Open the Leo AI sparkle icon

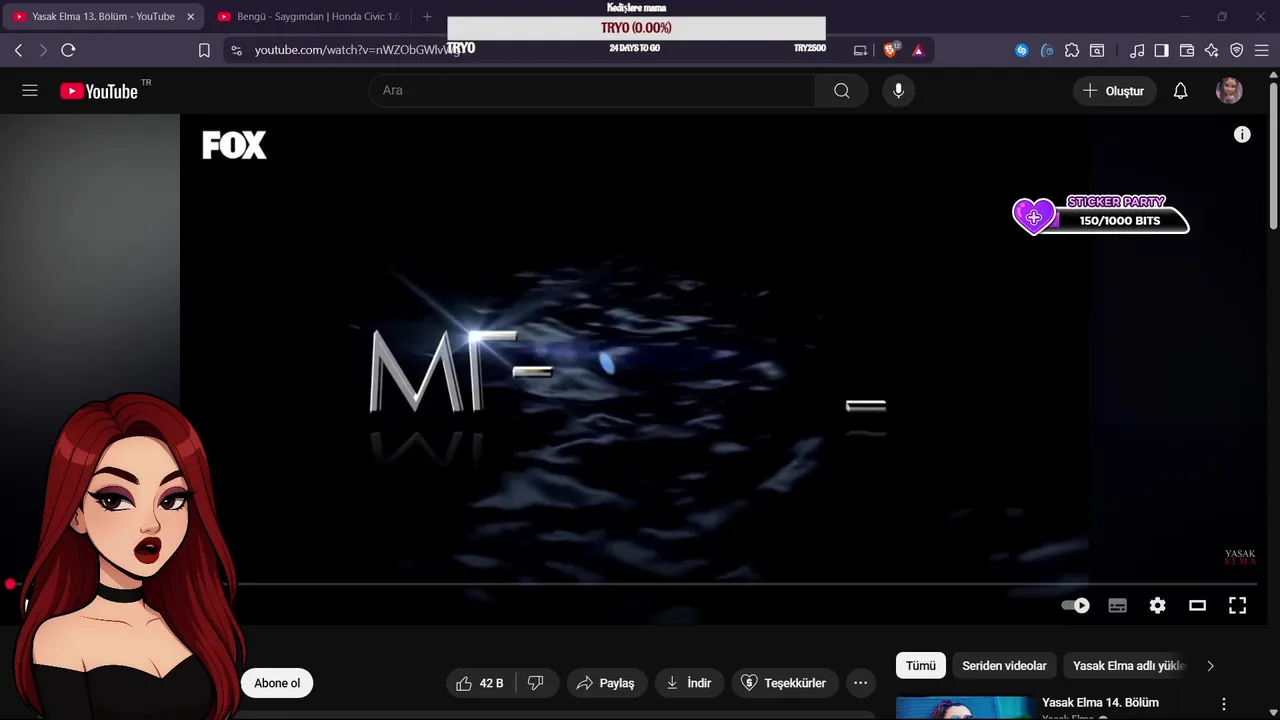(x=1211, y=50)
